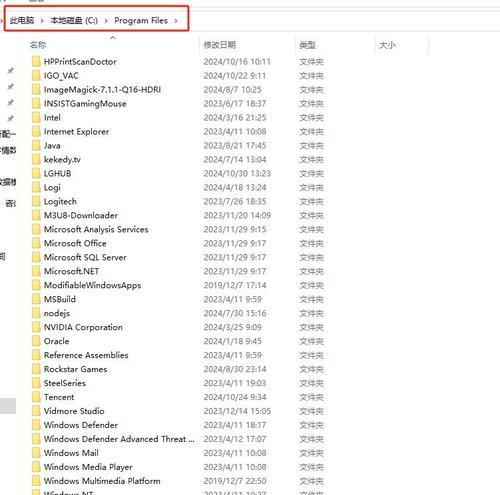Screen dimensions: 500x495
Task: Select the Intel folder icon
Action: 36,117
